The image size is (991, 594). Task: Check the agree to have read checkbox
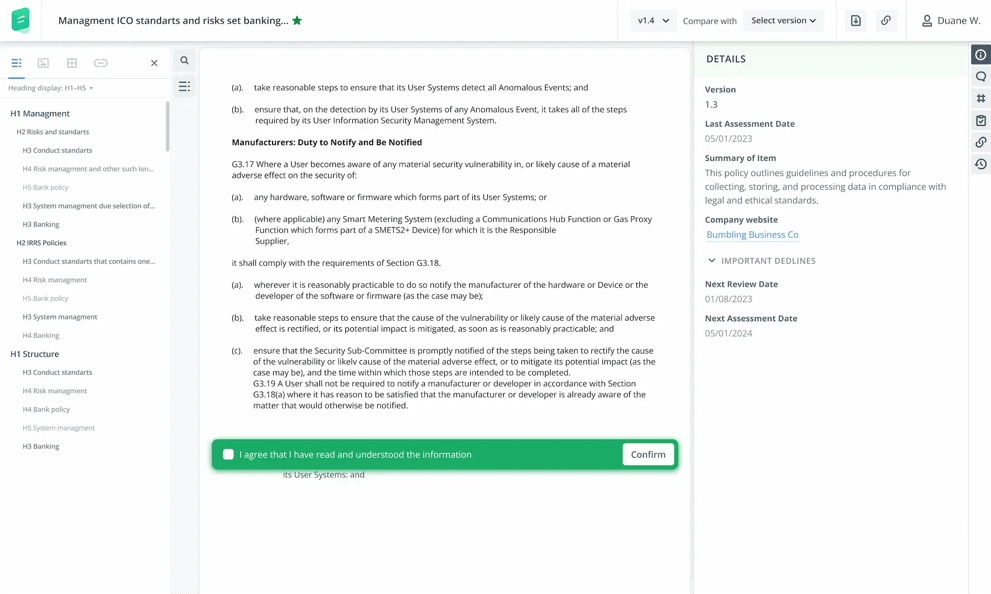(228, 454)
